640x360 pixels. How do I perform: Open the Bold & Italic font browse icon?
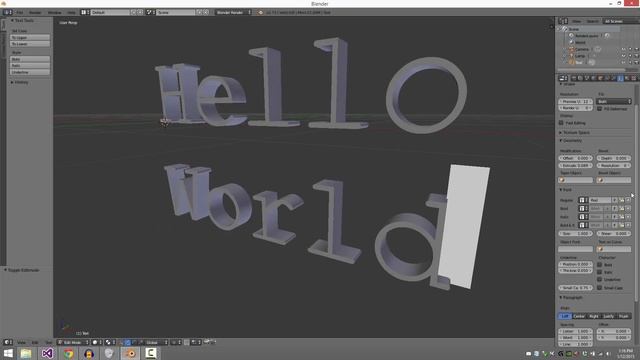pyautogui.click(x=583, y=225)
